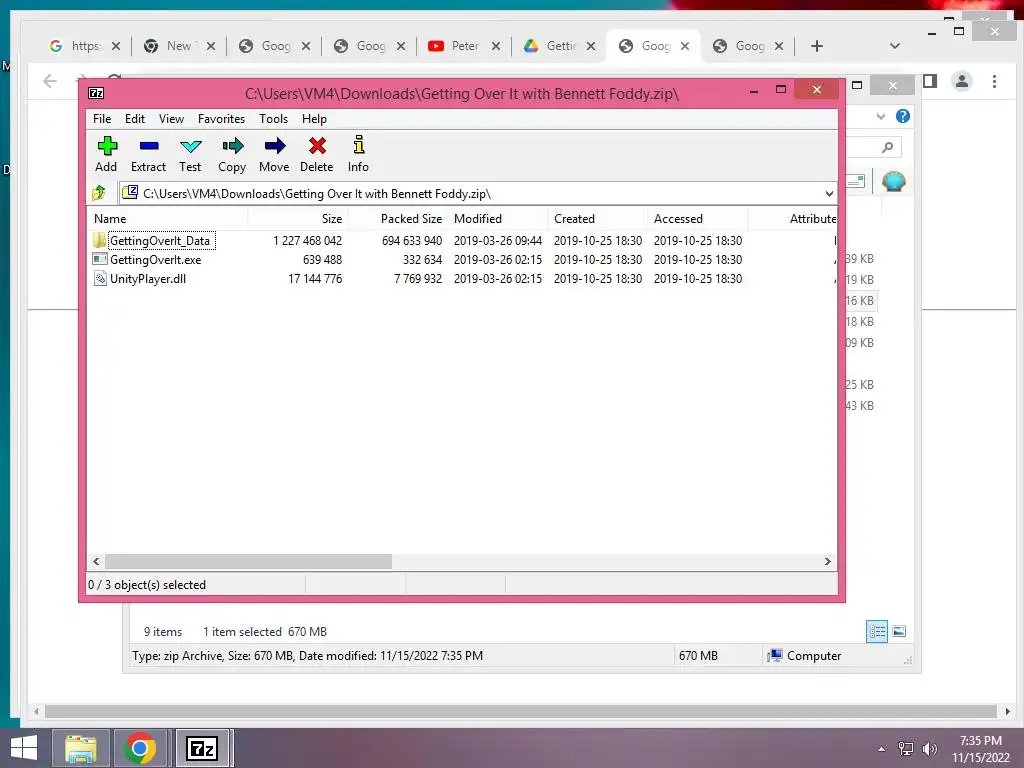Switch Explorer to large icons view
1024x768 pixels.
pos(899,631)
